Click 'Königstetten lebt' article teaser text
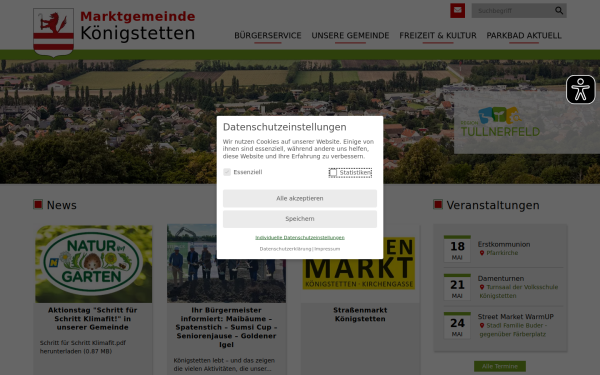 coord(224,365)
